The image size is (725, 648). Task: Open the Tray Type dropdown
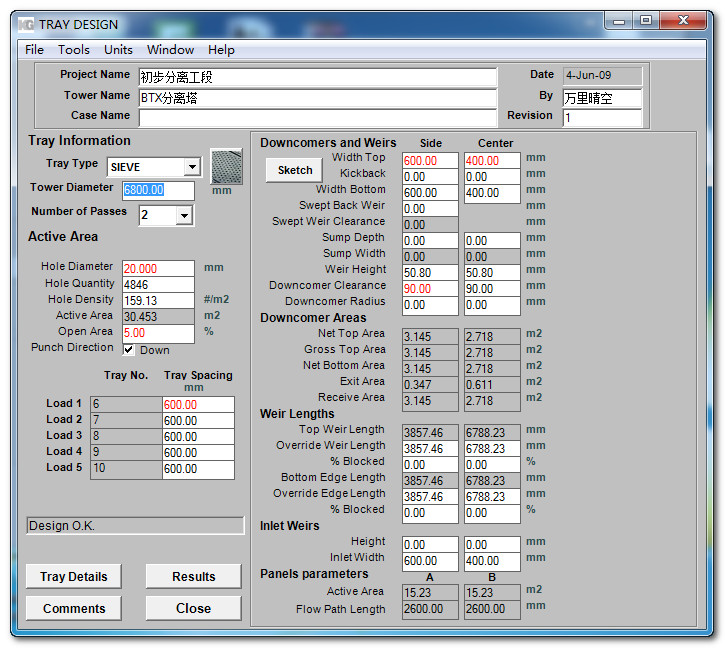click(192, 167)
